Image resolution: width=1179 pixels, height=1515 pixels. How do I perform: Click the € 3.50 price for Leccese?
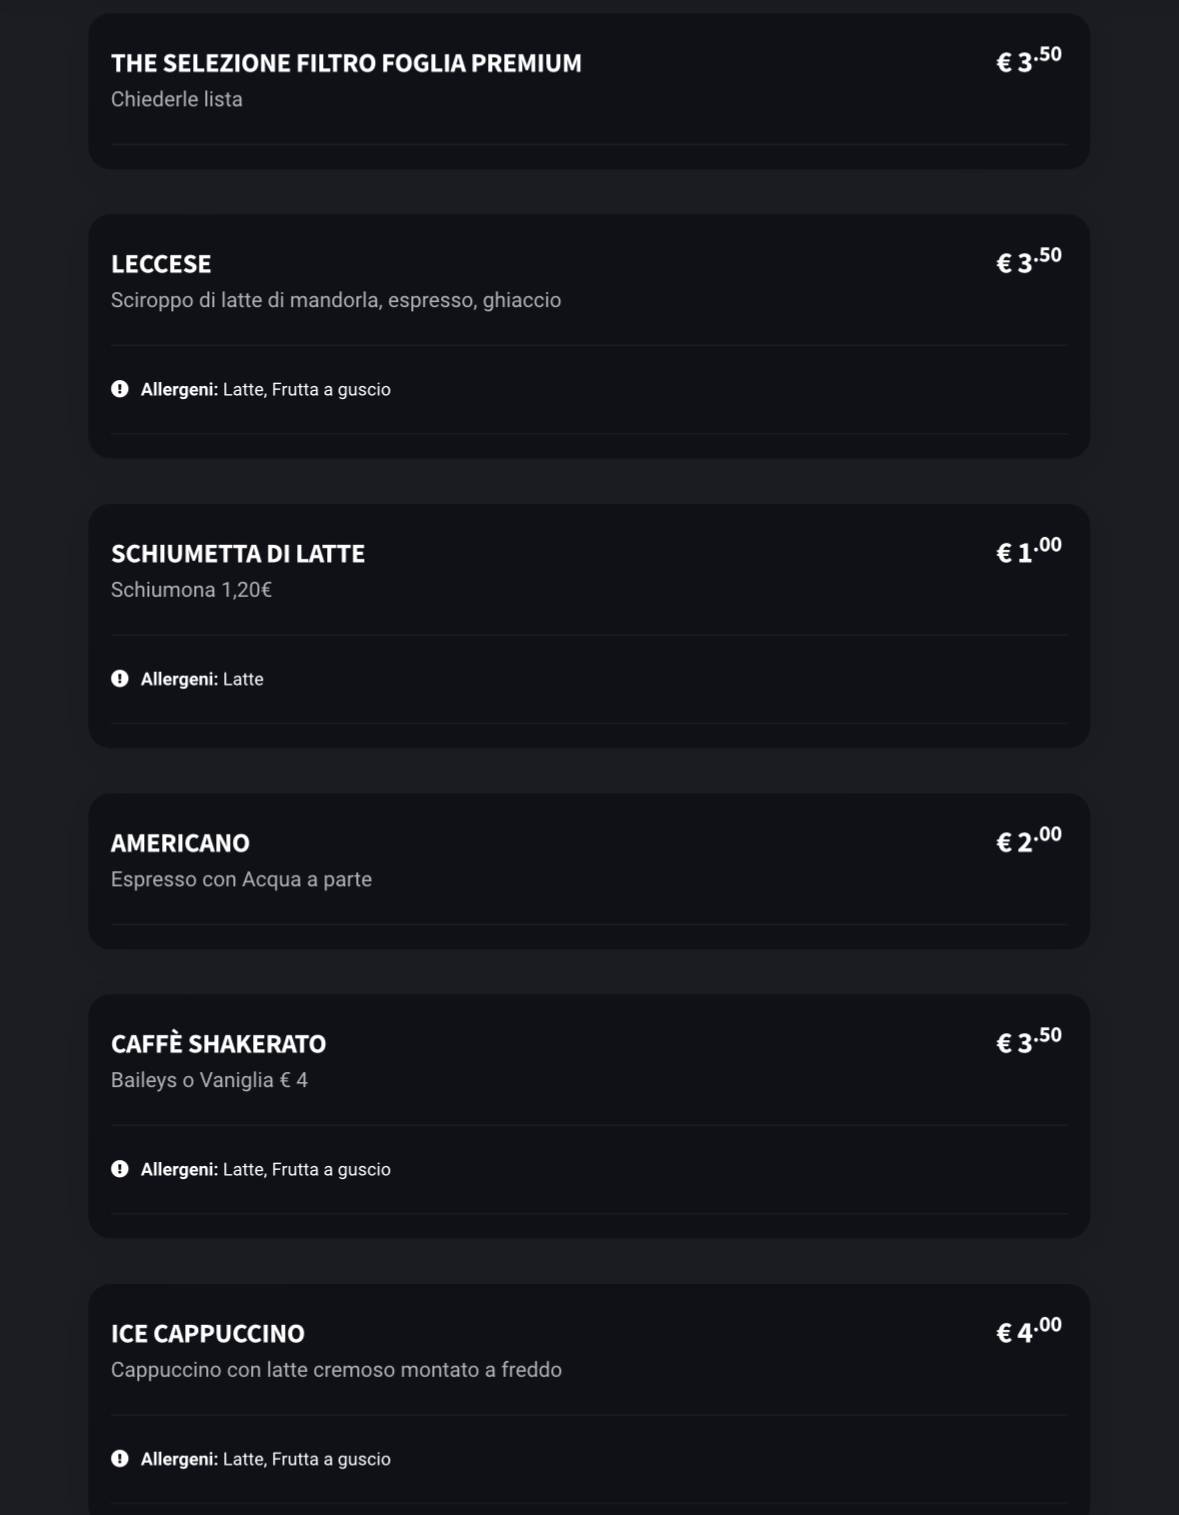click(x=1028, y=261)
